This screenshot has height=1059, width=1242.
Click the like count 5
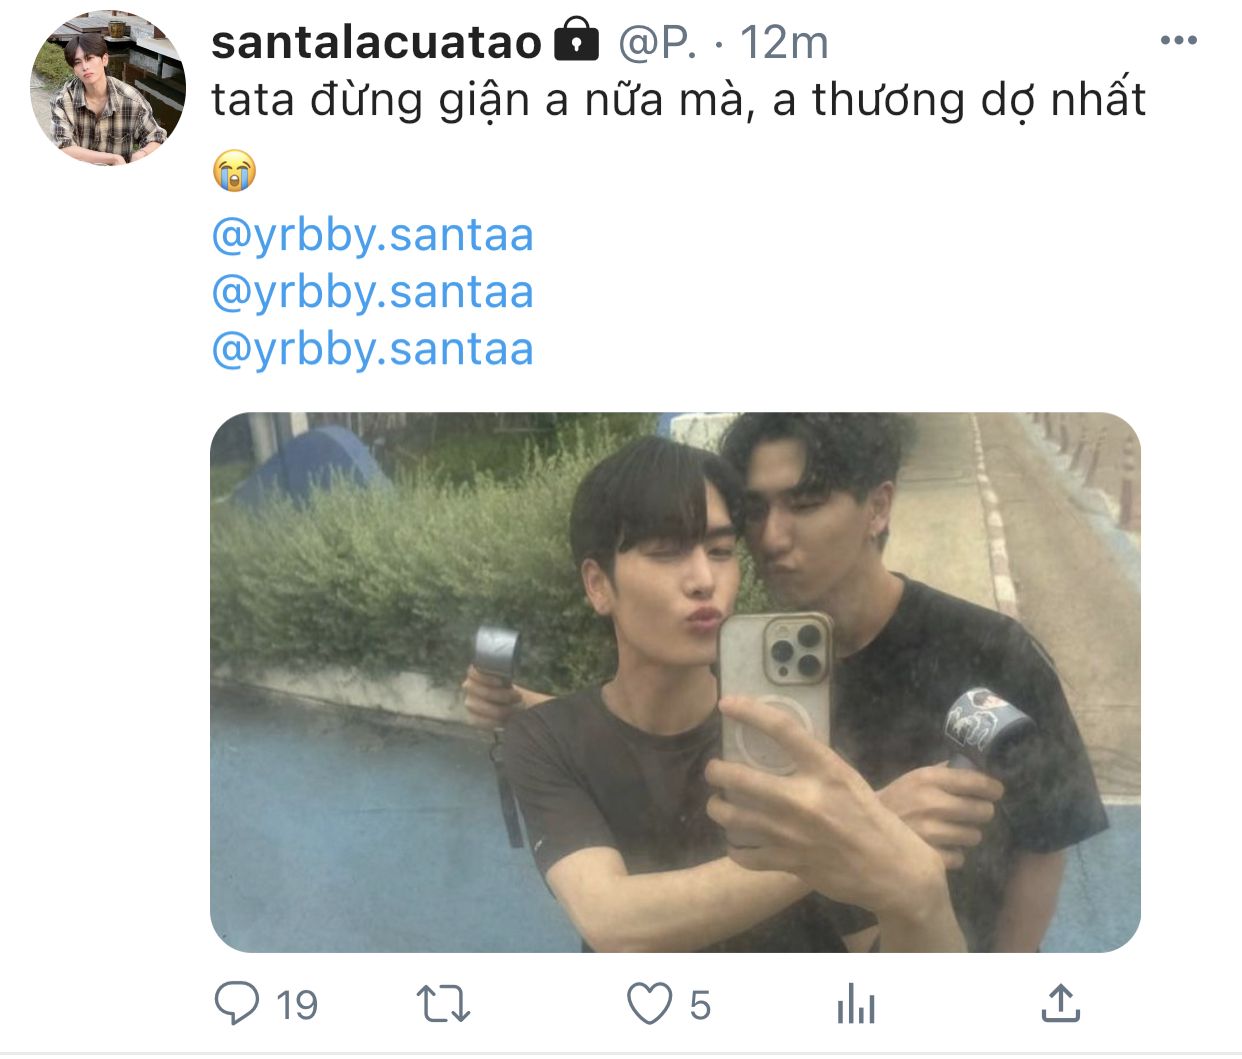click(x=700, y=1005)
